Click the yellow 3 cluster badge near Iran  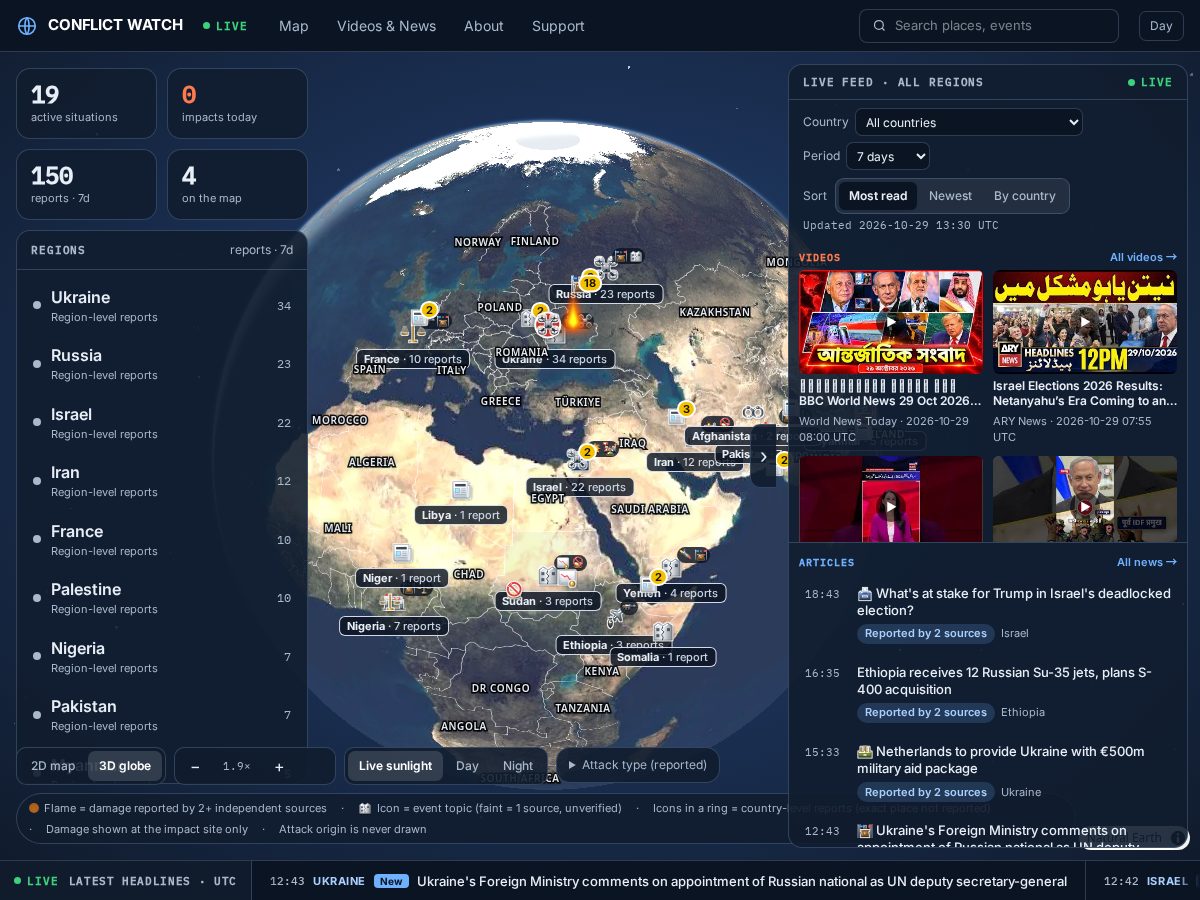[686, 409]
